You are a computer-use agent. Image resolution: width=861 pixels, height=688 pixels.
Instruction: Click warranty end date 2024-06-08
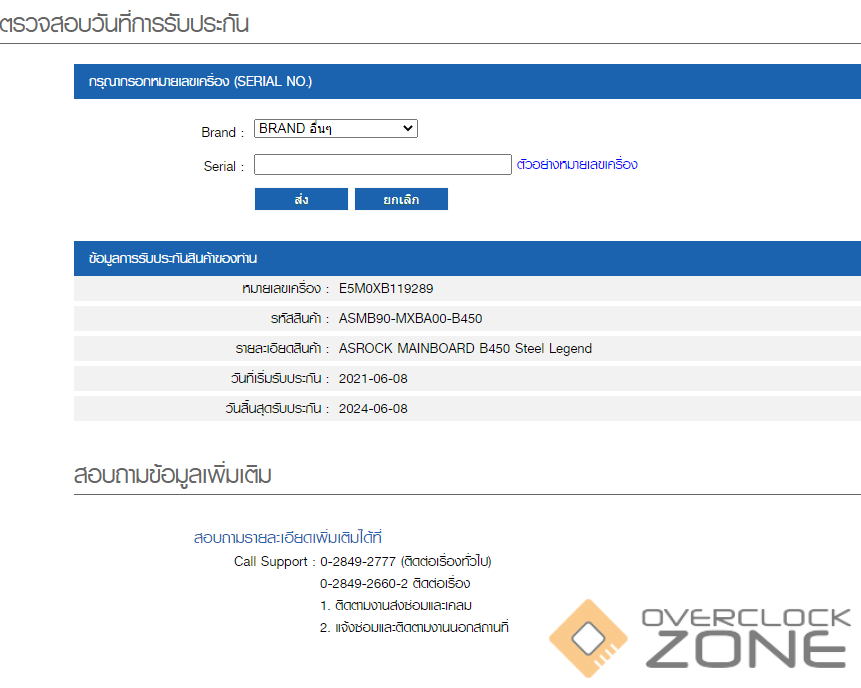[x=373, y=409]
